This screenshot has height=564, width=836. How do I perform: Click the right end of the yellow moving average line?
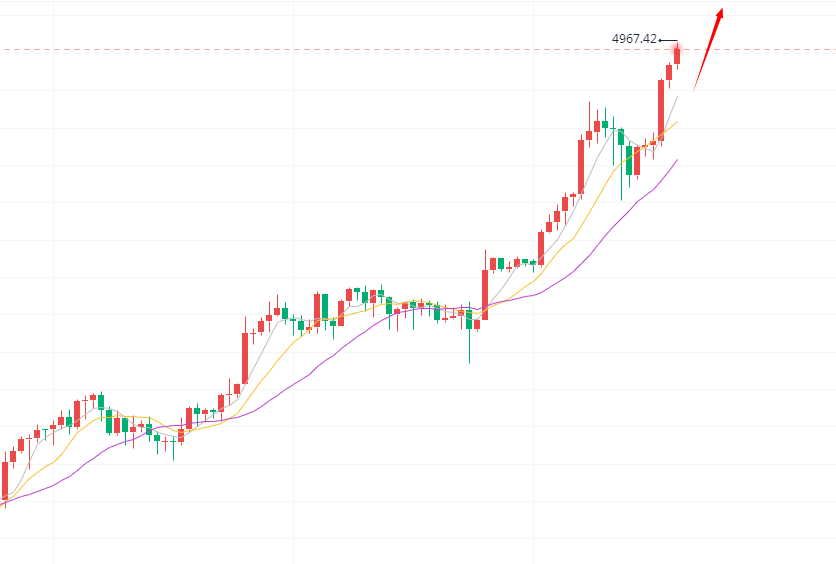pyautogui.click(x=677, y=122)
